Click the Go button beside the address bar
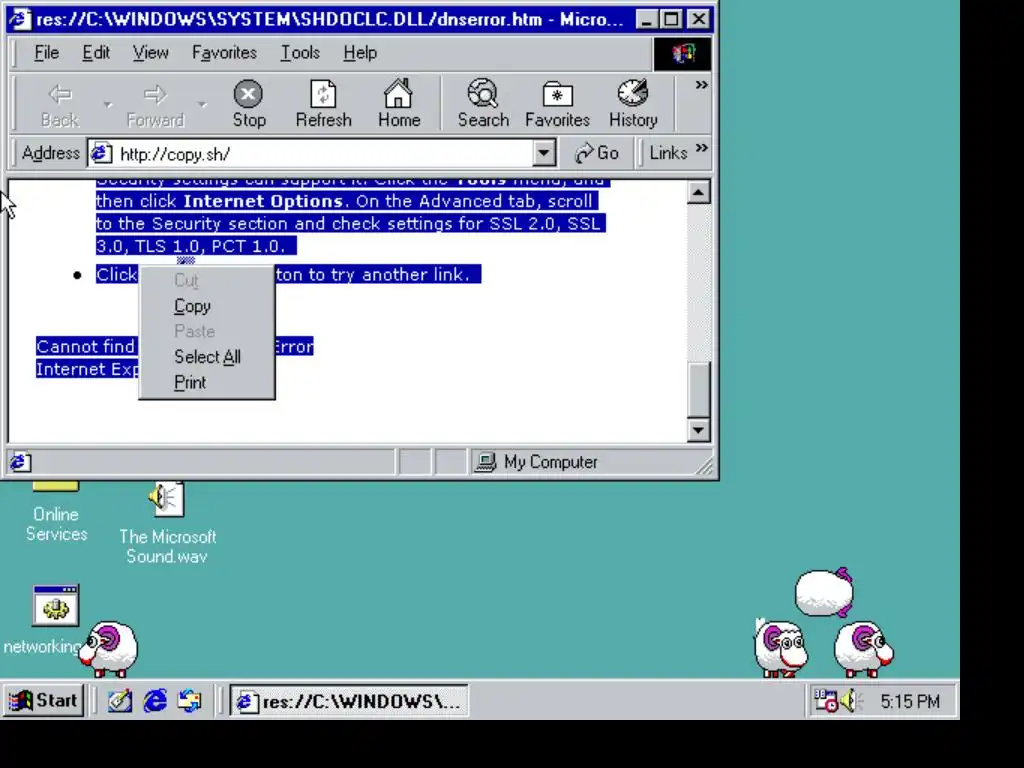1024x768 pixels. [596, 153]
